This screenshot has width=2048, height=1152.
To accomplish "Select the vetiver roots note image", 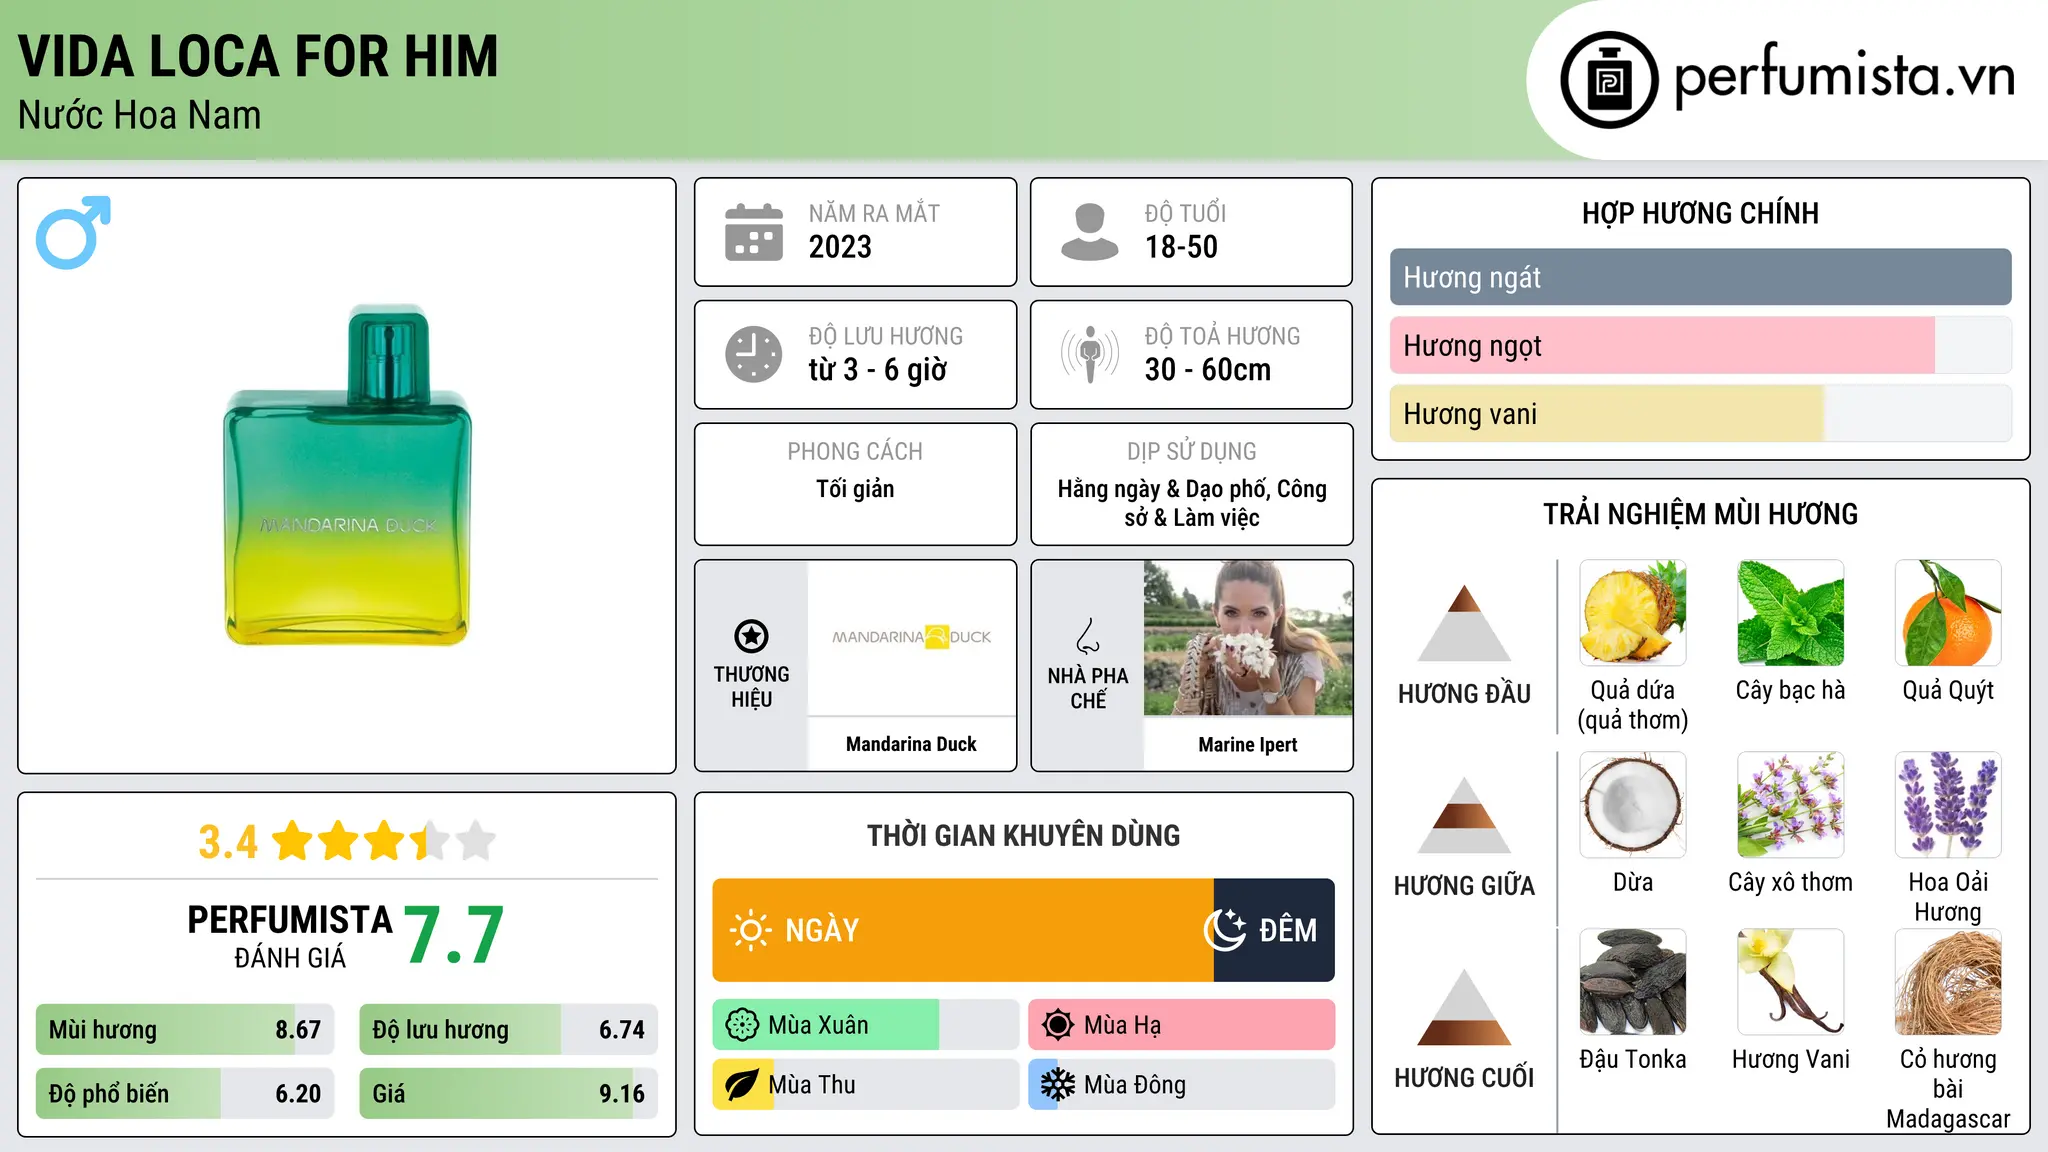I will pyautogui.click(x=1948, y=982).
